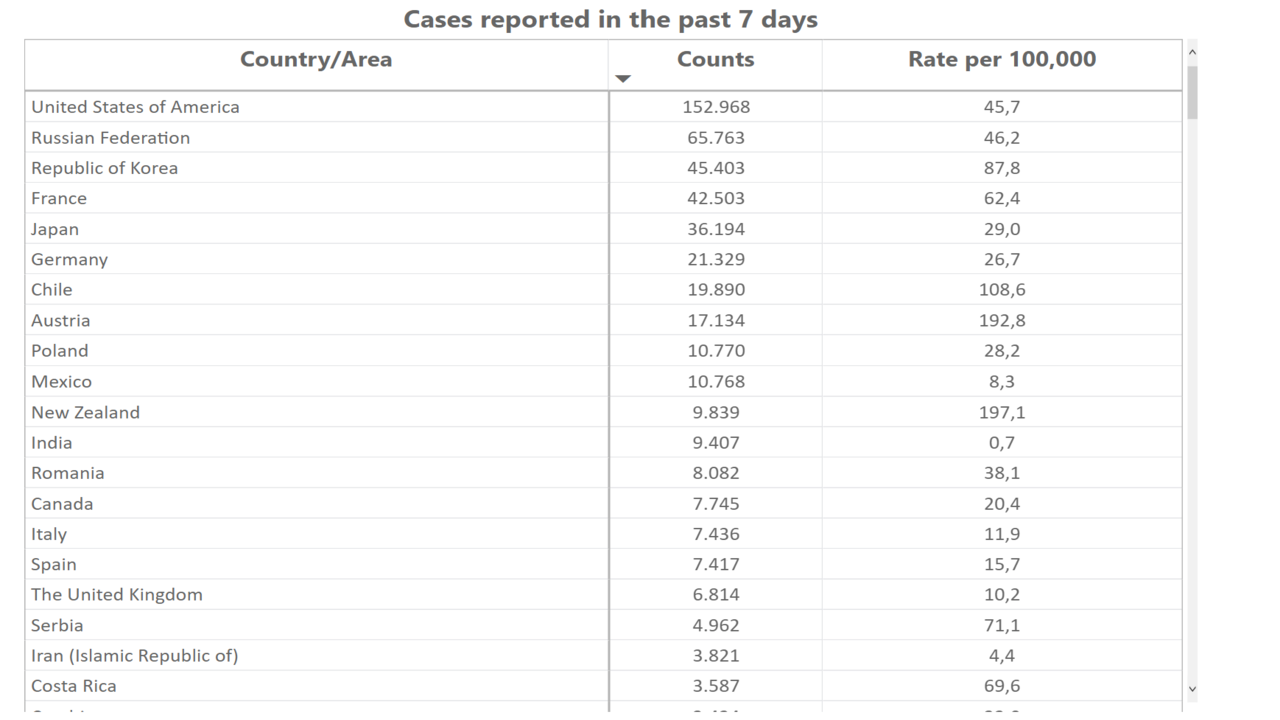
Task: Click The United Kingdom country cell
Action: point(116,594)
